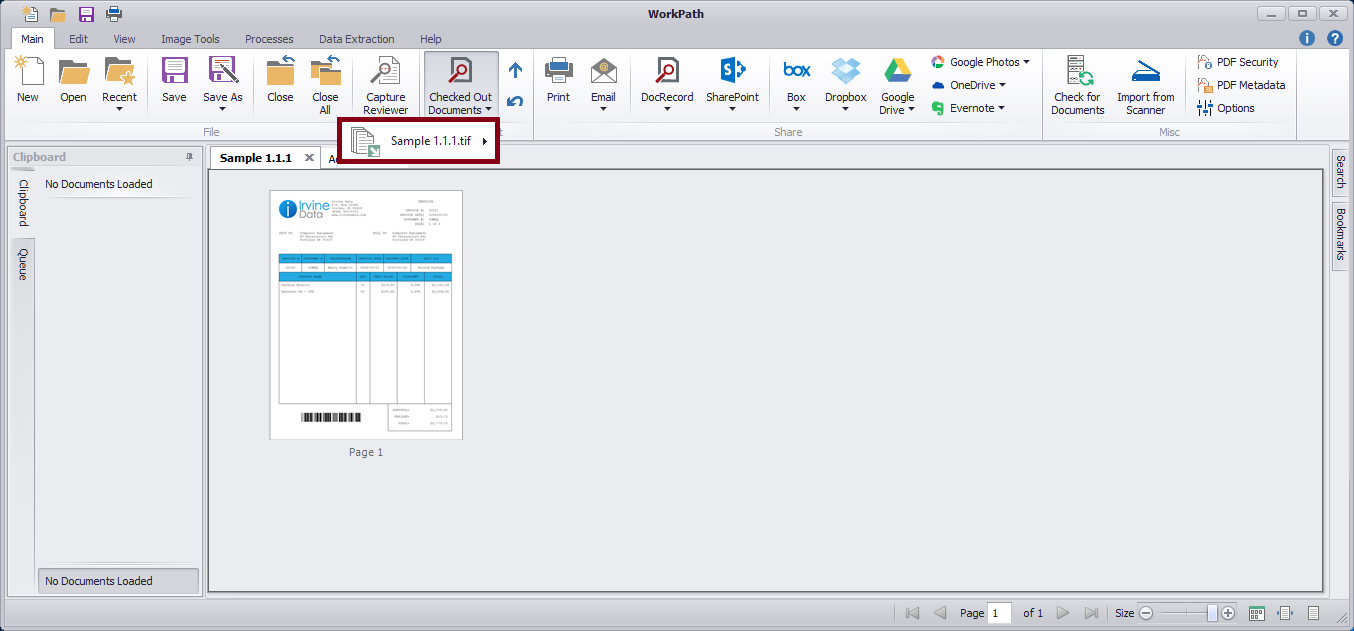The image size is (1354, 631).
Task: Click the blue info icon at top right
Action: click(x=1307, y=38)
